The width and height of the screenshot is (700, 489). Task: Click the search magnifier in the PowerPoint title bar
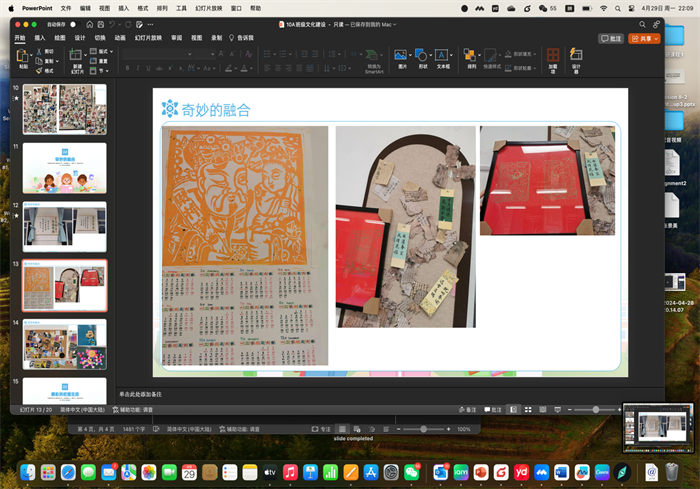tap(642, 25)
